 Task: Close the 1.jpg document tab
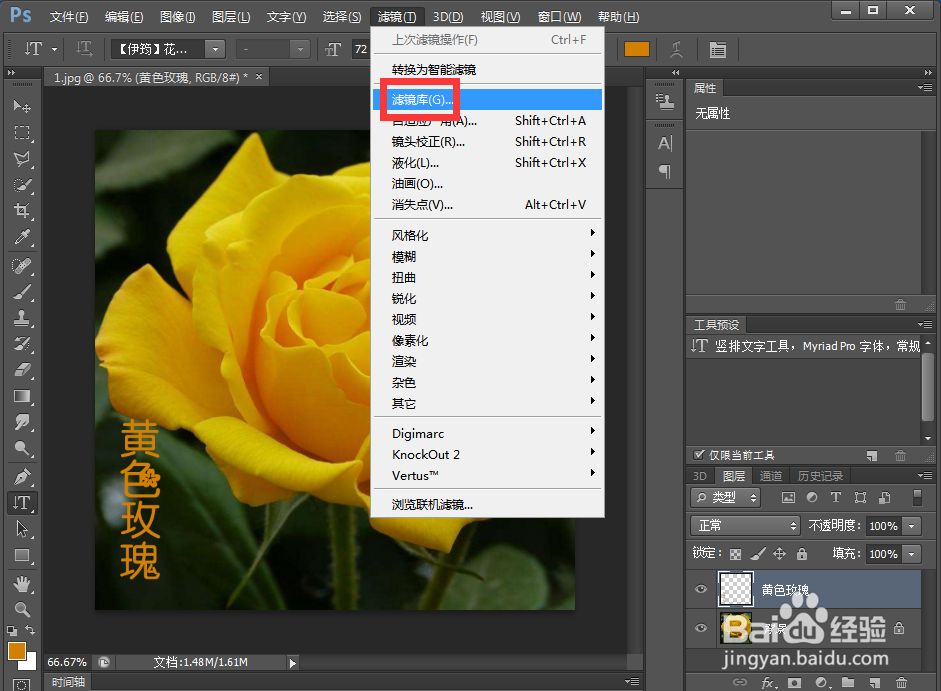click(x=259, y=77)
